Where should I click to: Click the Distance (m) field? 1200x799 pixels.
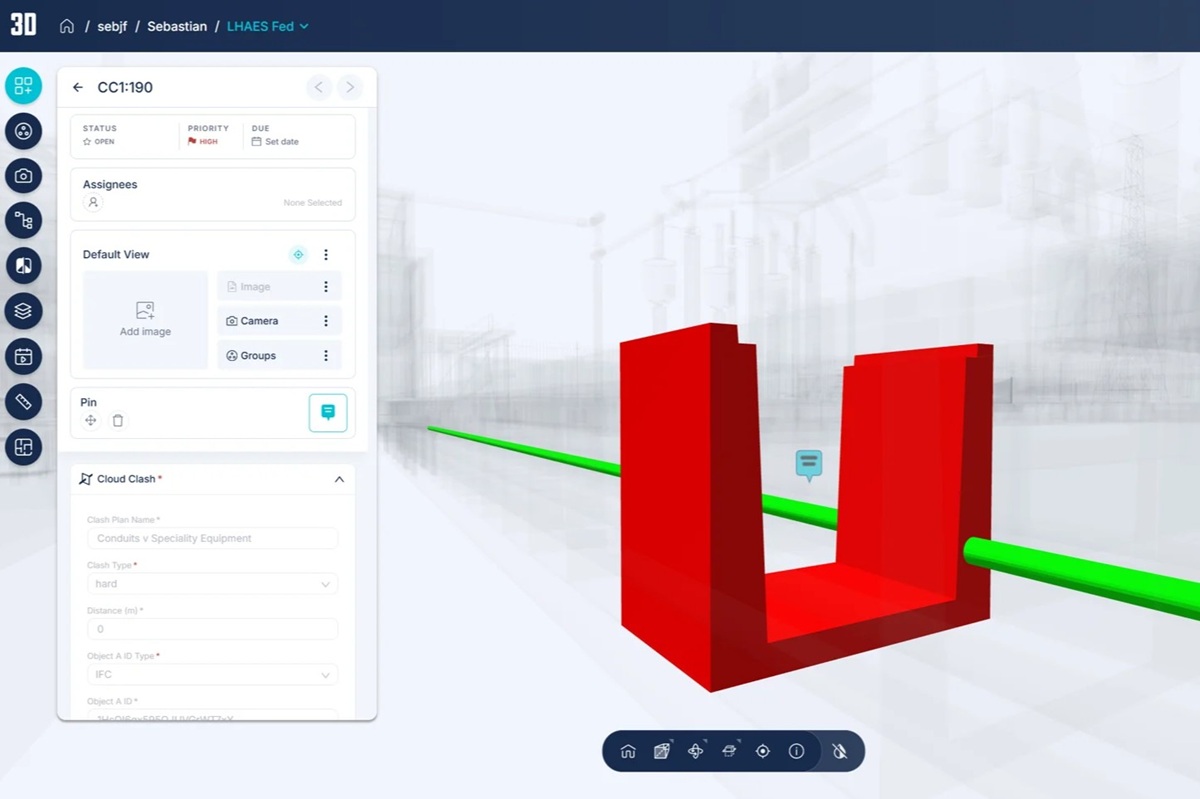point(212,629)
